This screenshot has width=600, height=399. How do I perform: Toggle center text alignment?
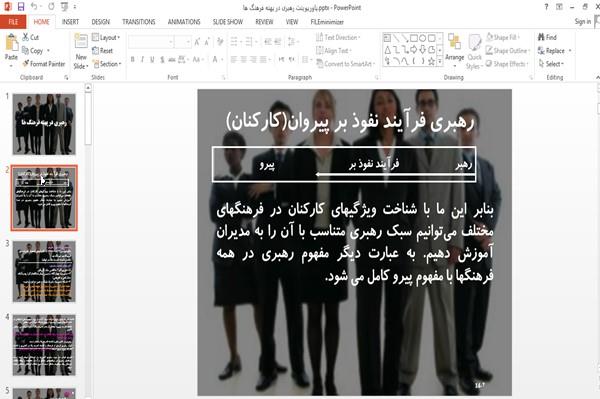243,59
